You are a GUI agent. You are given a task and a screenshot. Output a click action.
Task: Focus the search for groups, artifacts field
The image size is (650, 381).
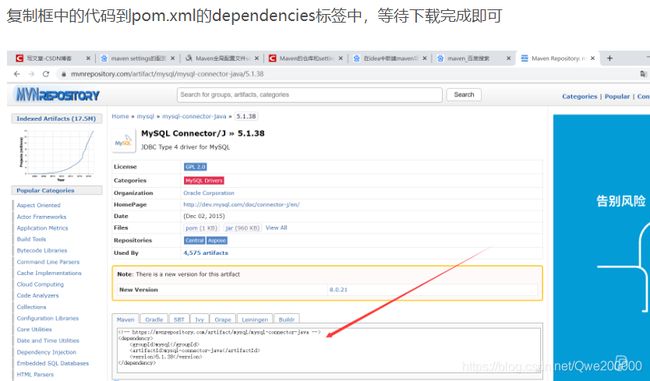(310, 95)
